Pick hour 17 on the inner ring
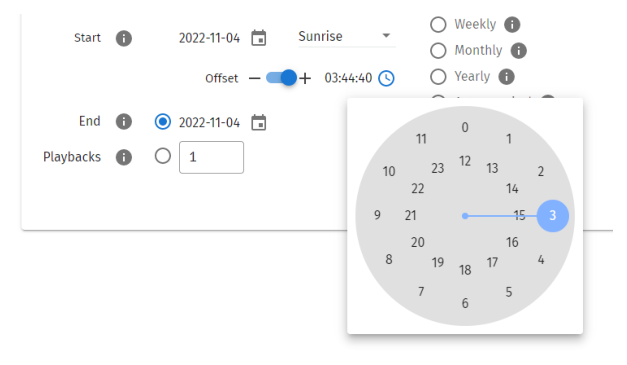The image size is (627, 365). click(492, 263)
